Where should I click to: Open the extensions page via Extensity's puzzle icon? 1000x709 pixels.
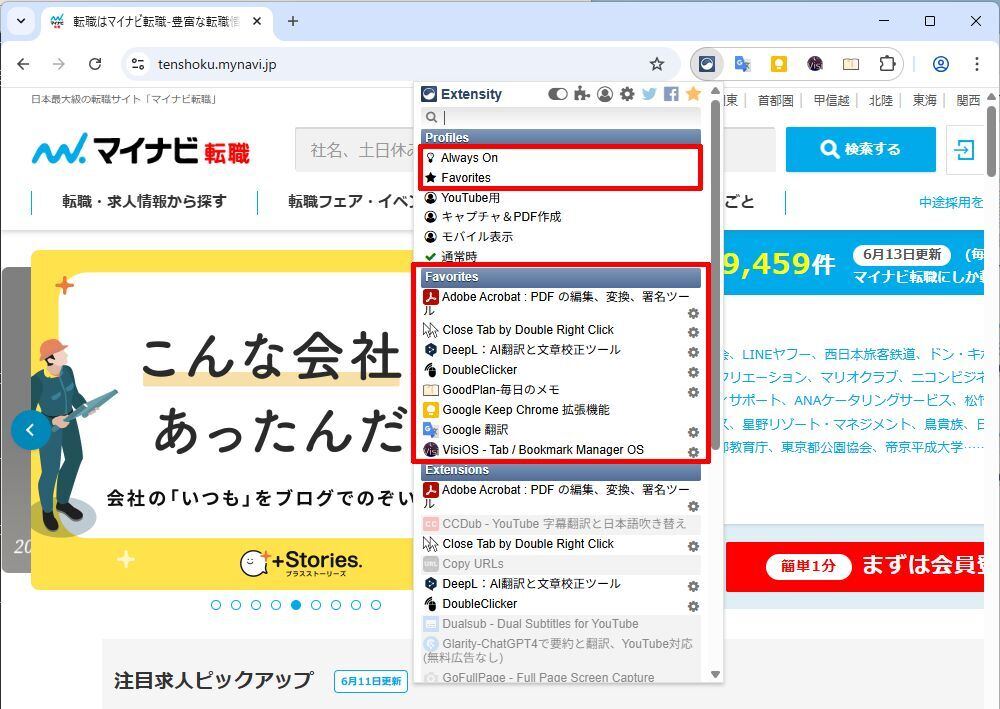[582, 94]
